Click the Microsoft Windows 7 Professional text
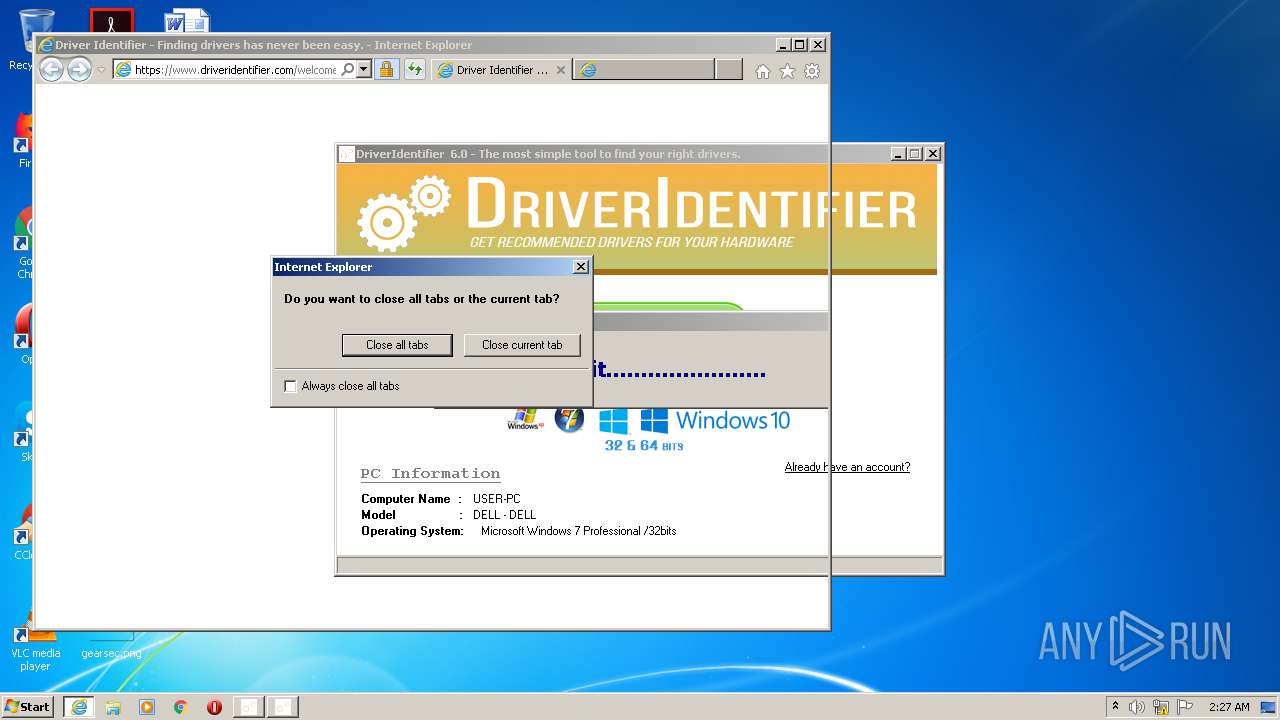The image size is (1280, 720). 578,531
